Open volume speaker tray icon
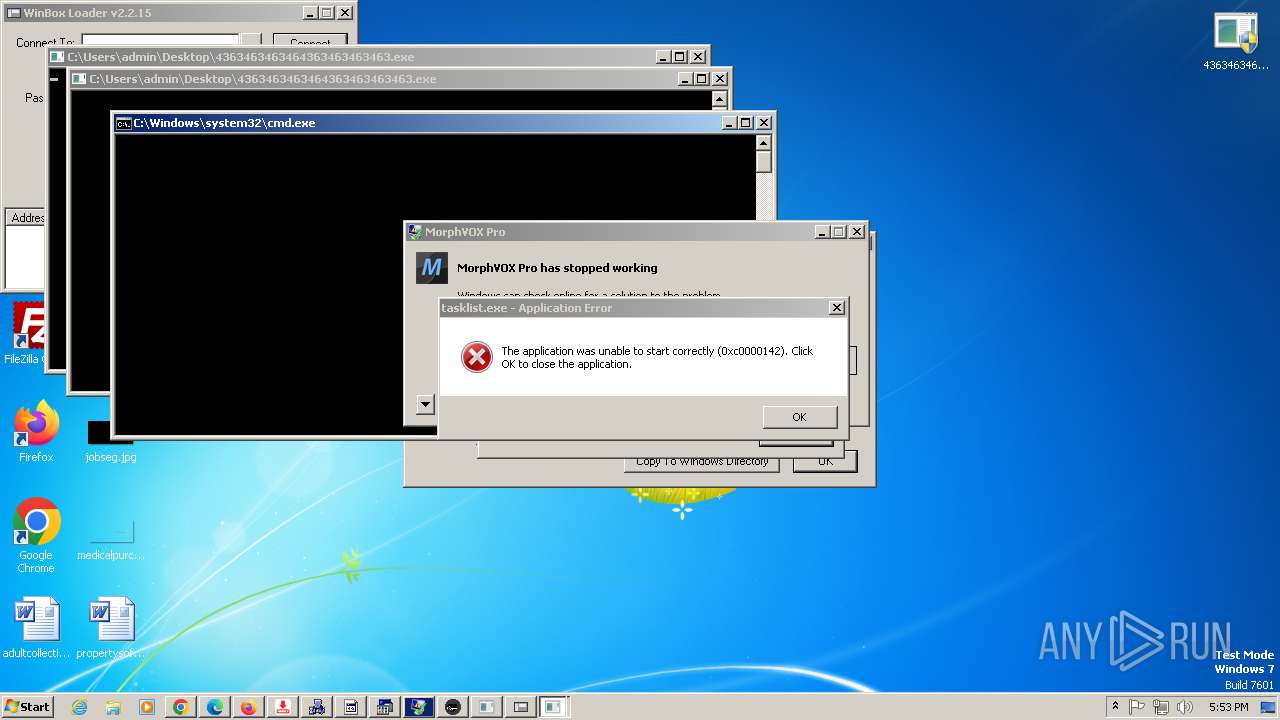Viewport: 1280px width, 720px height. pos(1185,707)
